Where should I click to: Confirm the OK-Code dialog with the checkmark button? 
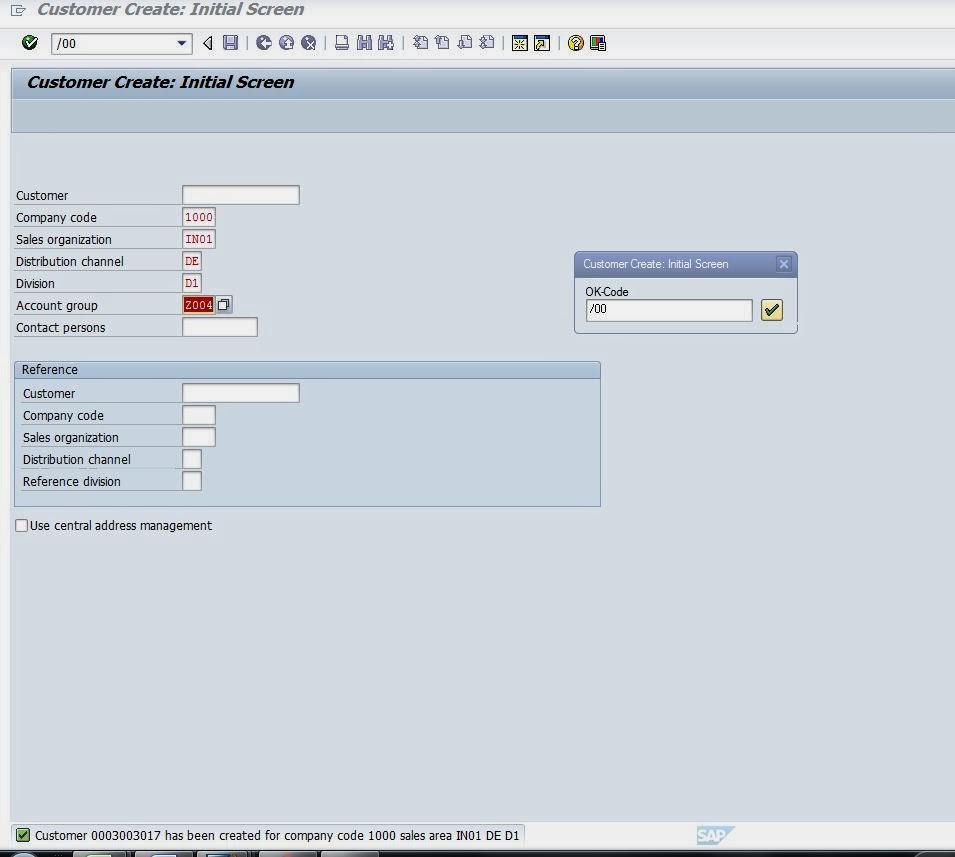[x=771, y=310]
